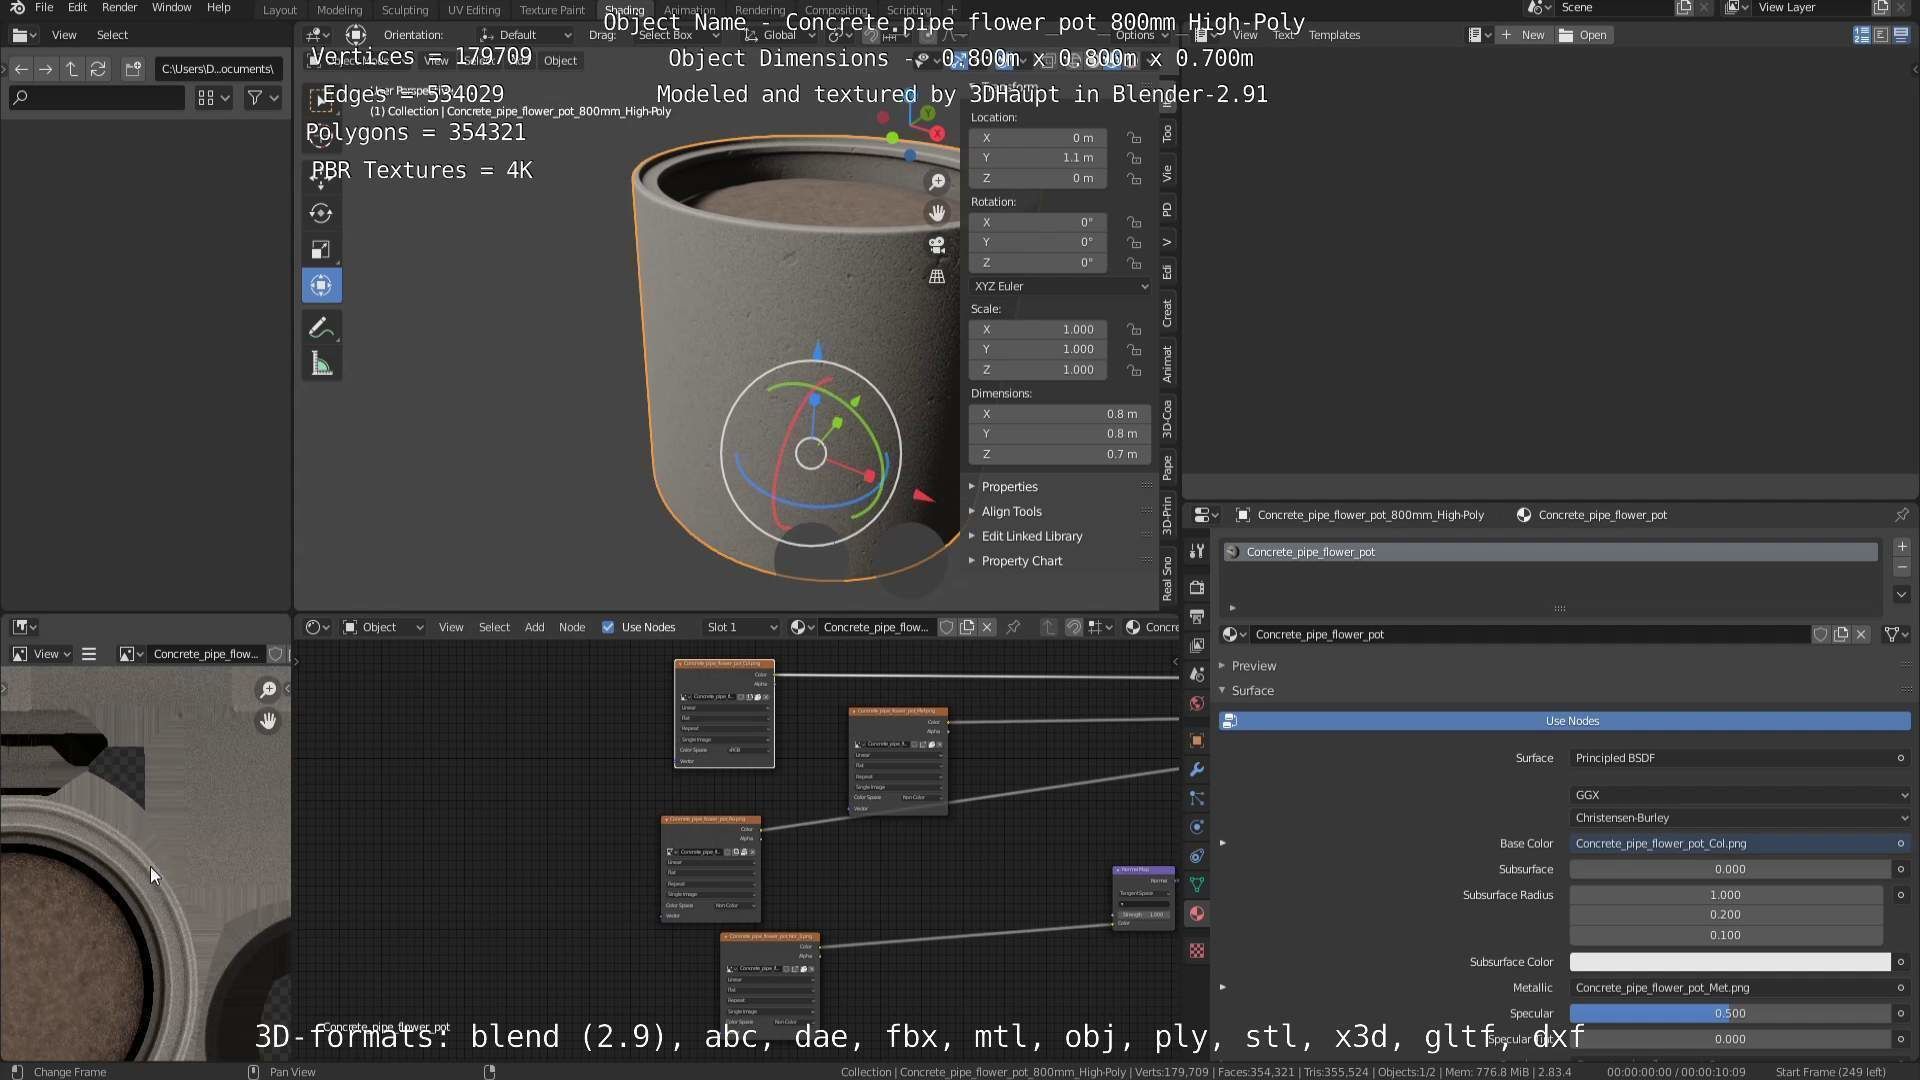Click the Specular value slider

coord(1730,1014)
